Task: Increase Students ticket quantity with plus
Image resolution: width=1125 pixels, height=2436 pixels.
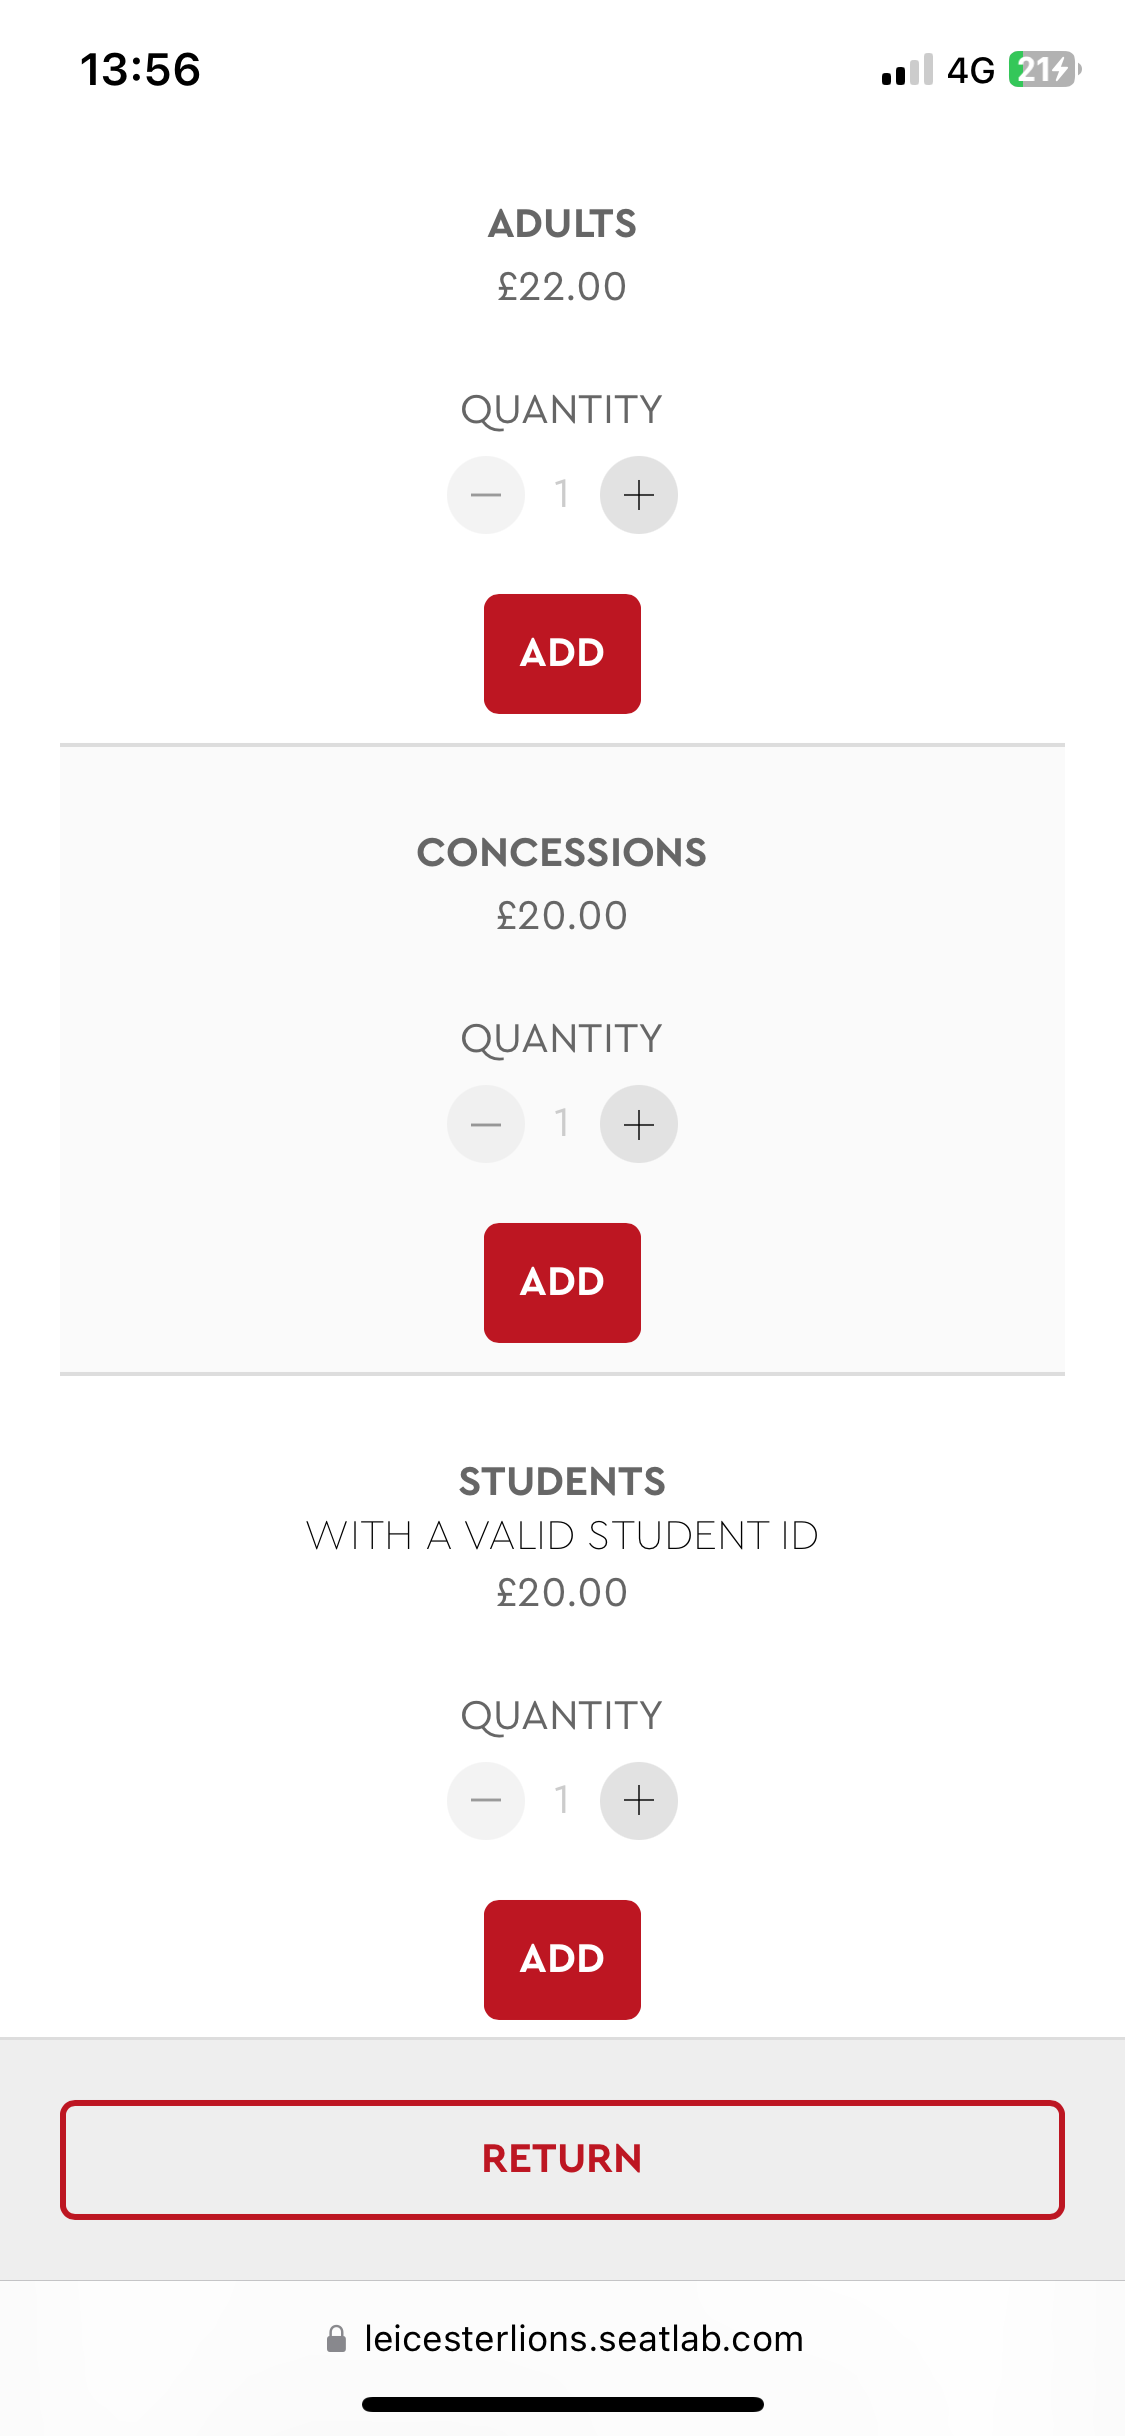Action: (638, 1801)
